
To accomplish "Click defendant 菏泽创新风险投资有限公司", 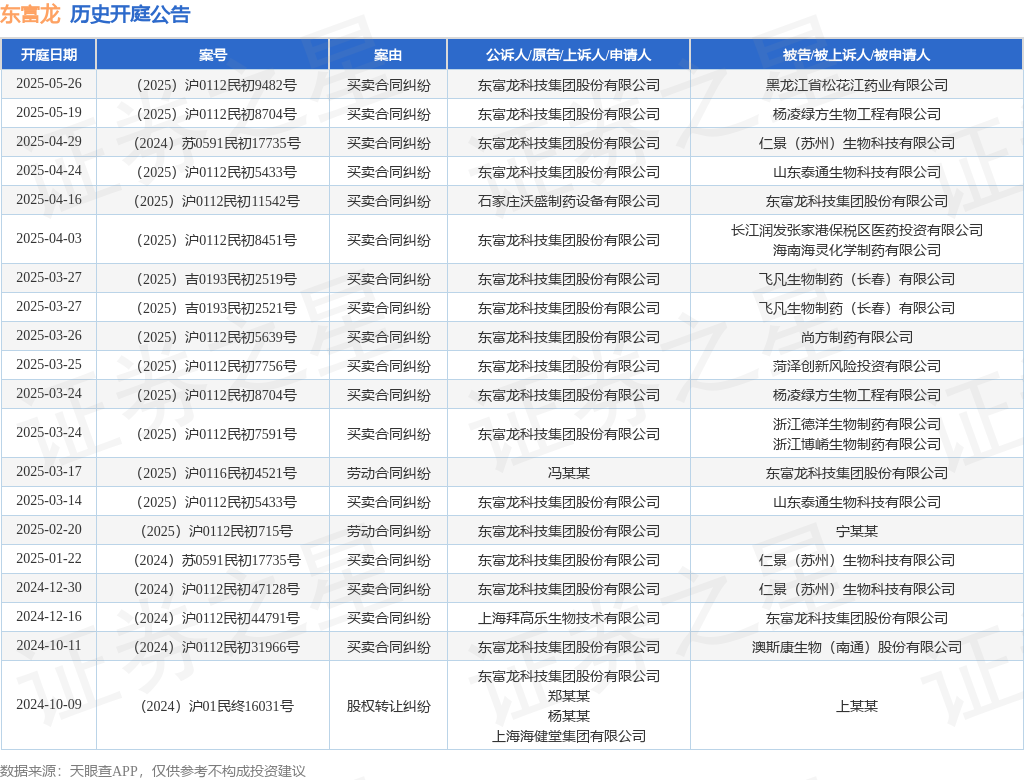I will (856, 366).
